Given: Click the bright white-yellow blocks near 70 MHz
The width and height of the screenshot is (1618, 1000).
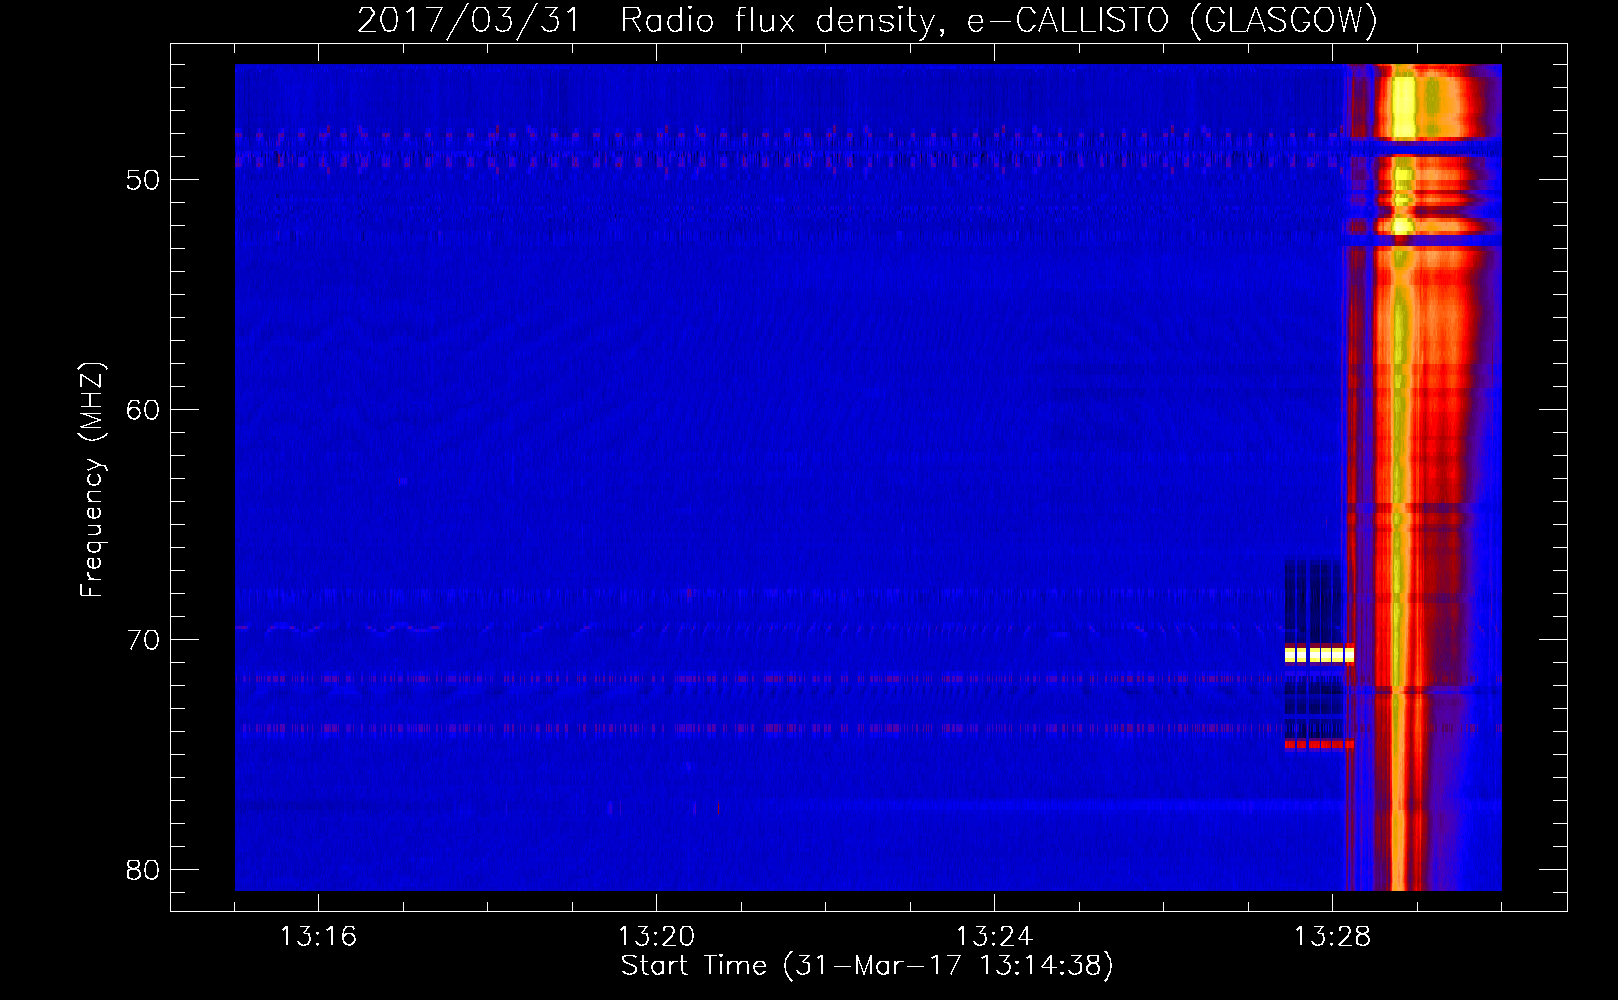Looking at the screenshot, I should click(x=1319, y=655).
